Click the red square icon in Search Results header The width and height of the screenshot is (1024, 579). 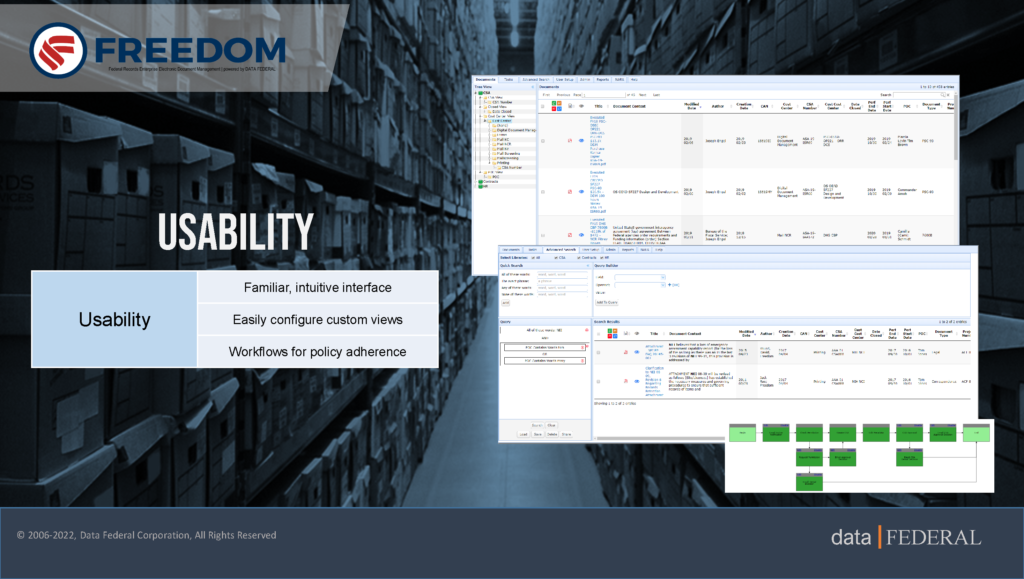(610, 336)
